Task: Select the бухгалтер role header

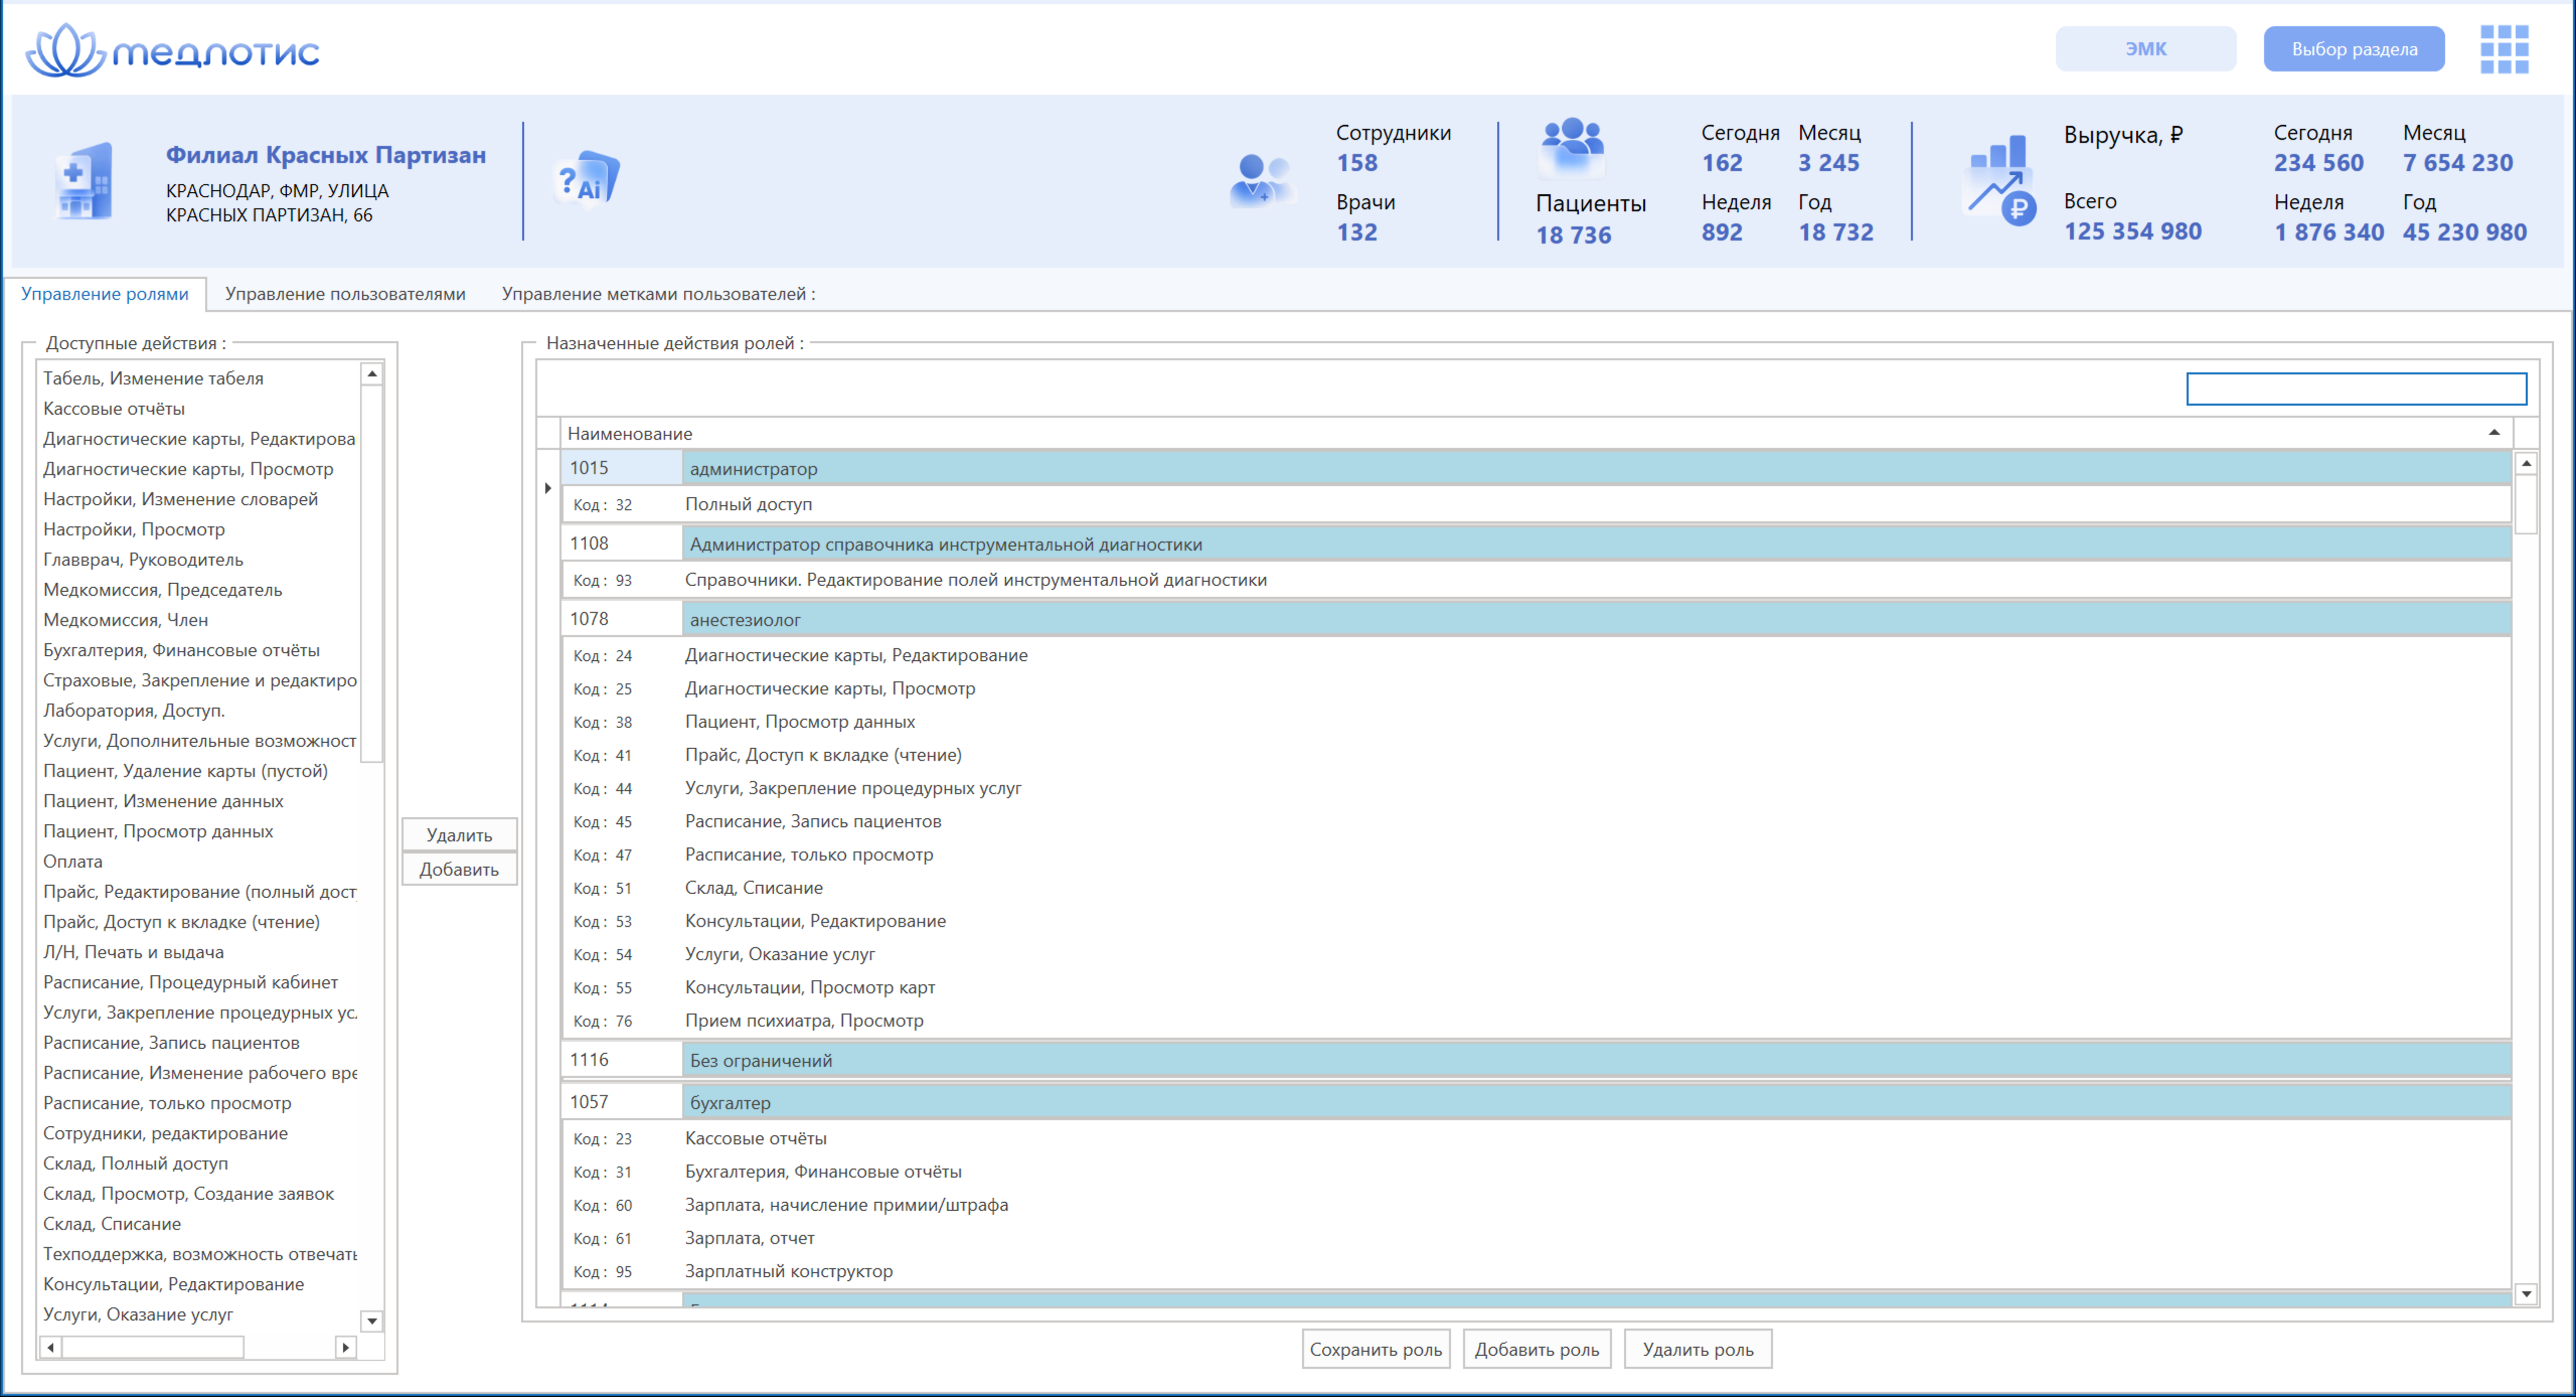Action: [x=1536, y=1102]
